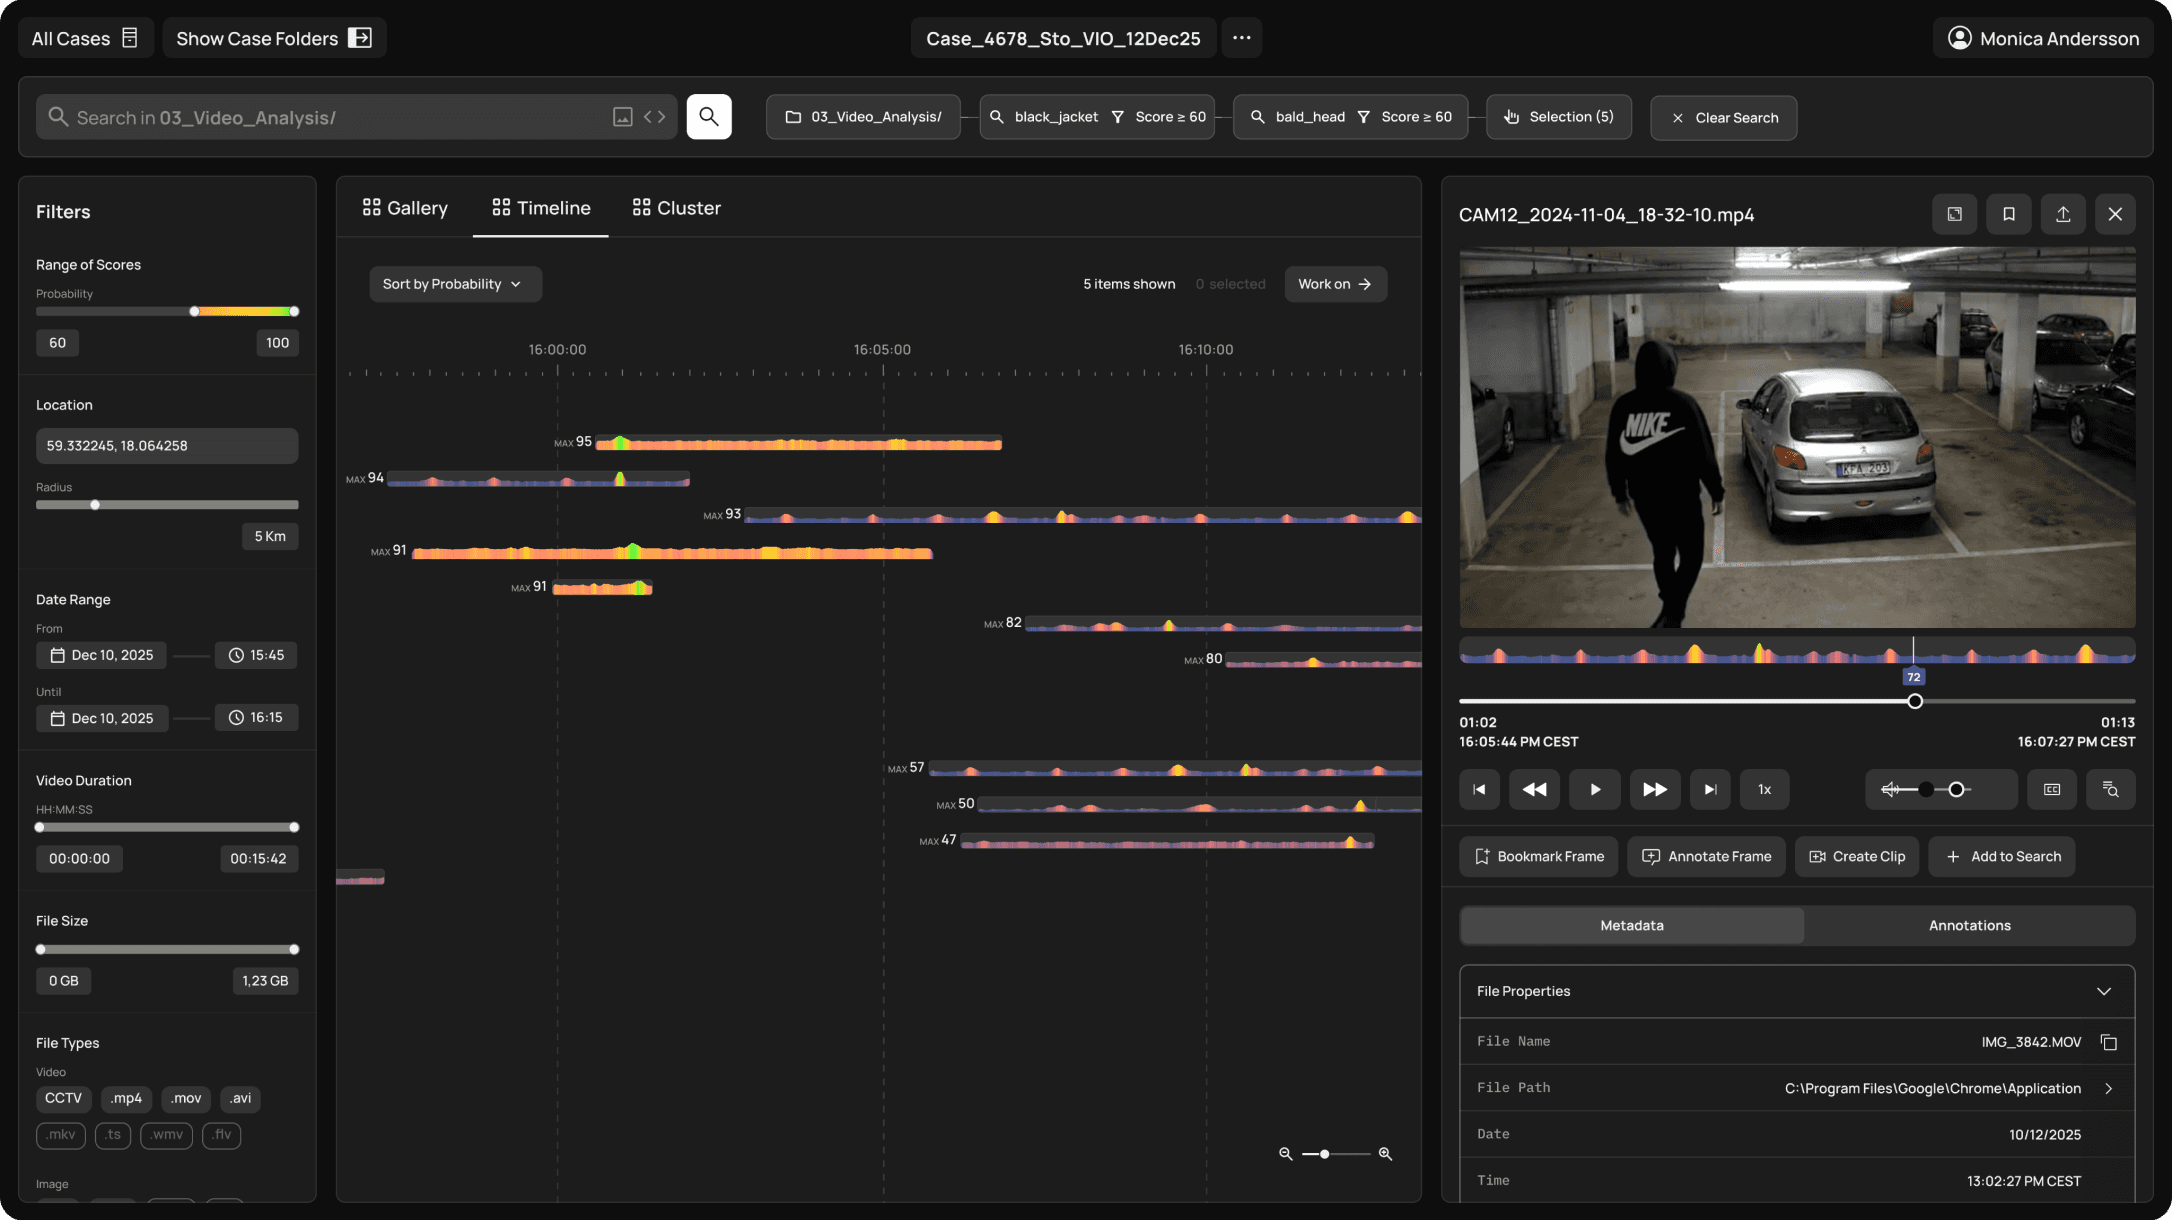The height and width of the screenshot is (1220, 2172).
Task: Click the code brackets icon in search bar
Action: (x=655, y=117)
